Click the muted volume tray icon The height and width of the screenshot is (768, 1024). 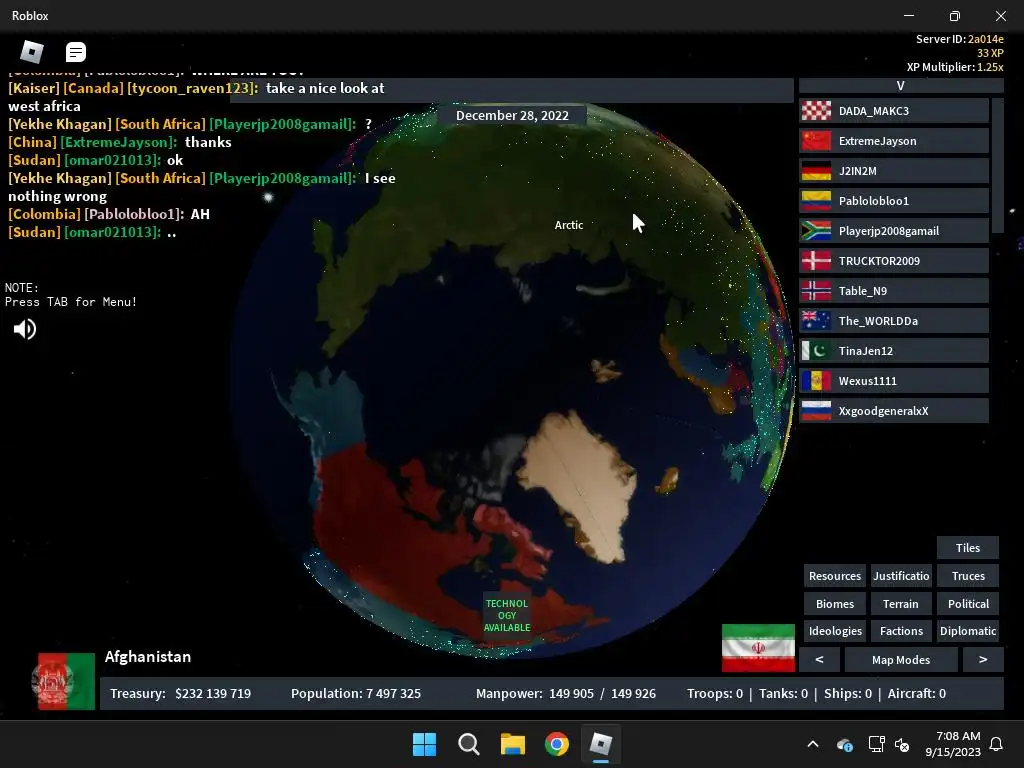903,744
